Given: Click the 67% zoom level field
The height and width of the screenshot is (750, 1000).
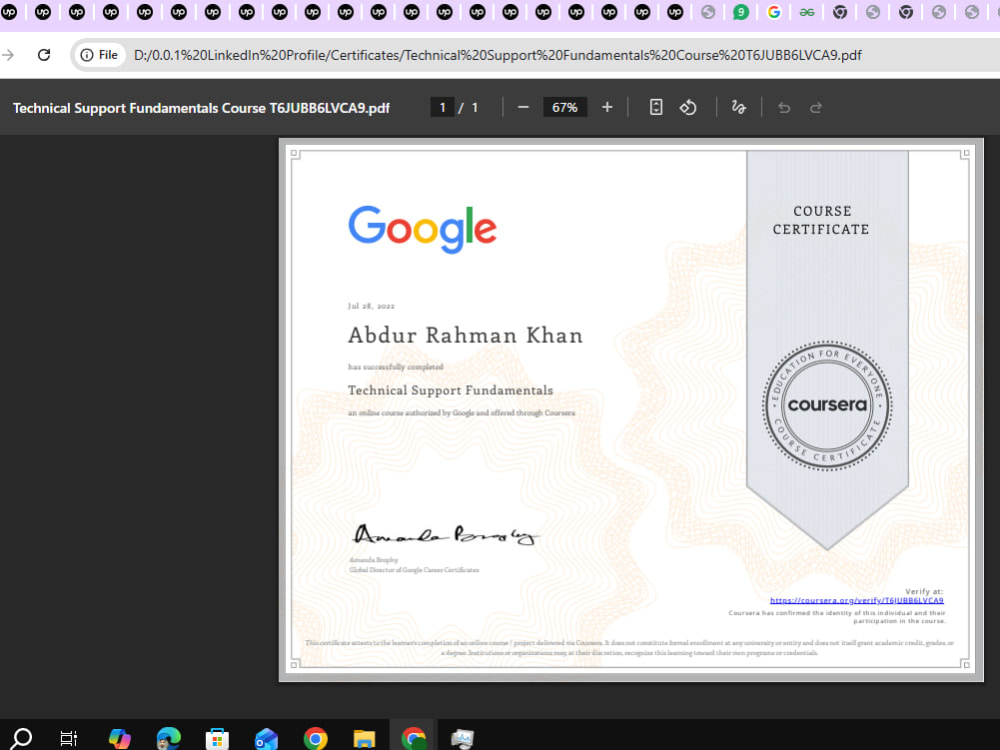Looking at the screenshot, I should (x=564, y=107).
